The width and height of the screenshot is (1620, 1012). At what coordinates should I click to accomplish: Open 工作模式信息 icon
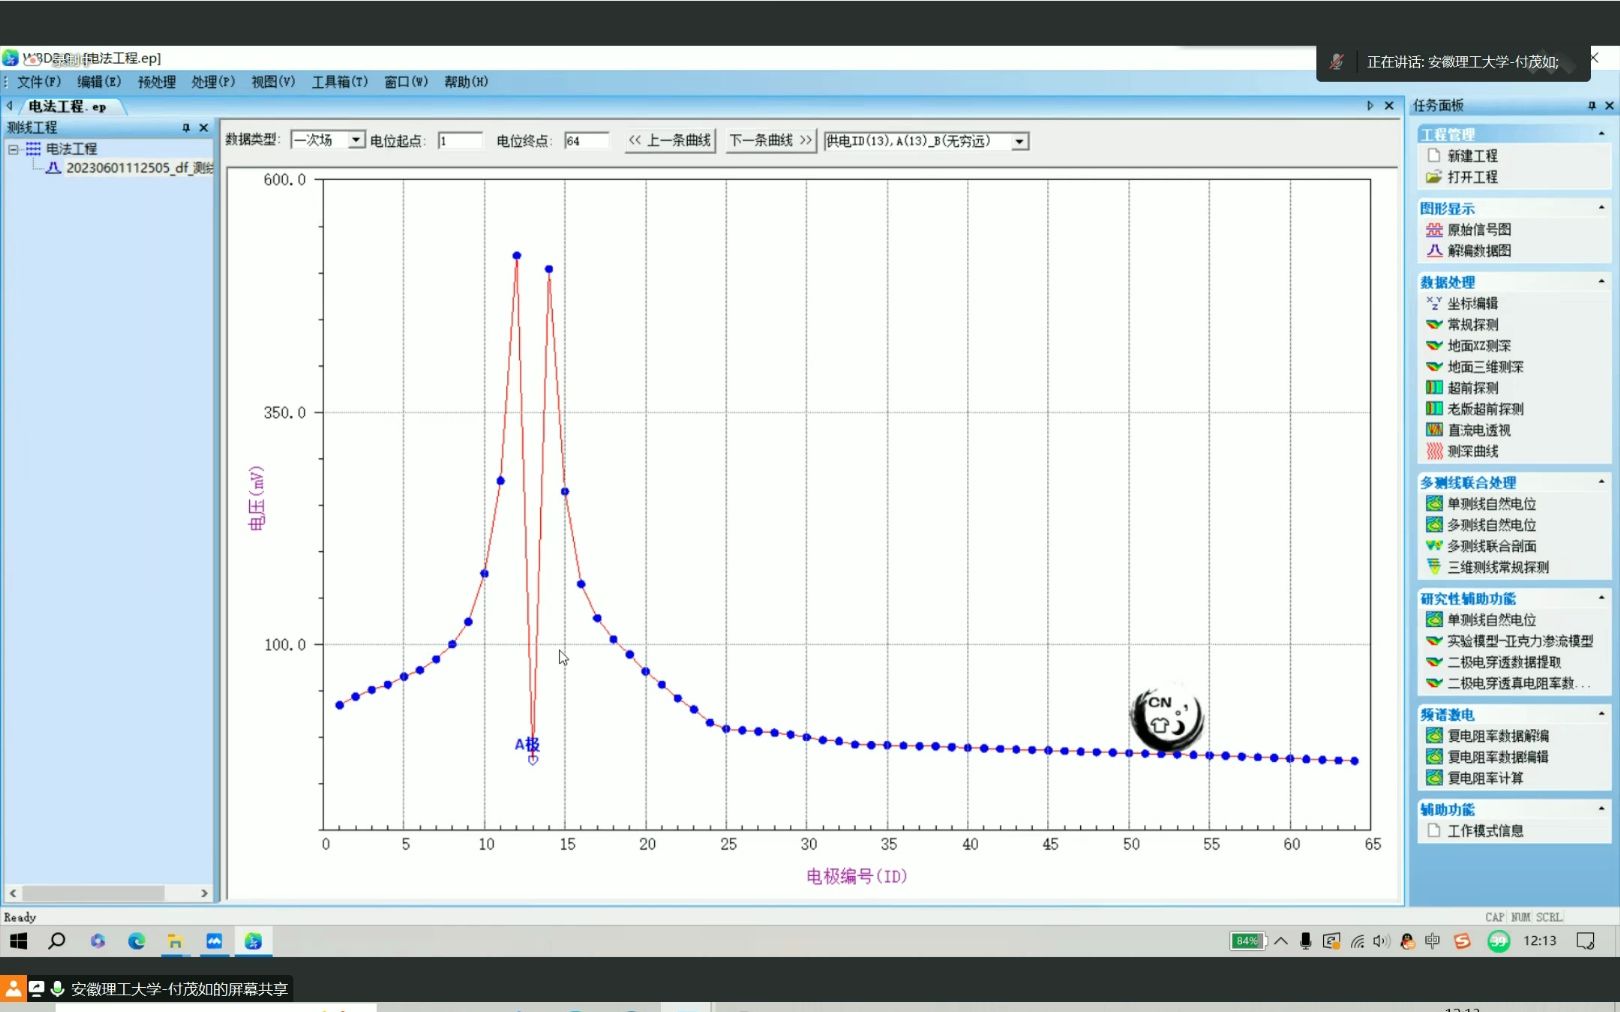(1434, 831)
